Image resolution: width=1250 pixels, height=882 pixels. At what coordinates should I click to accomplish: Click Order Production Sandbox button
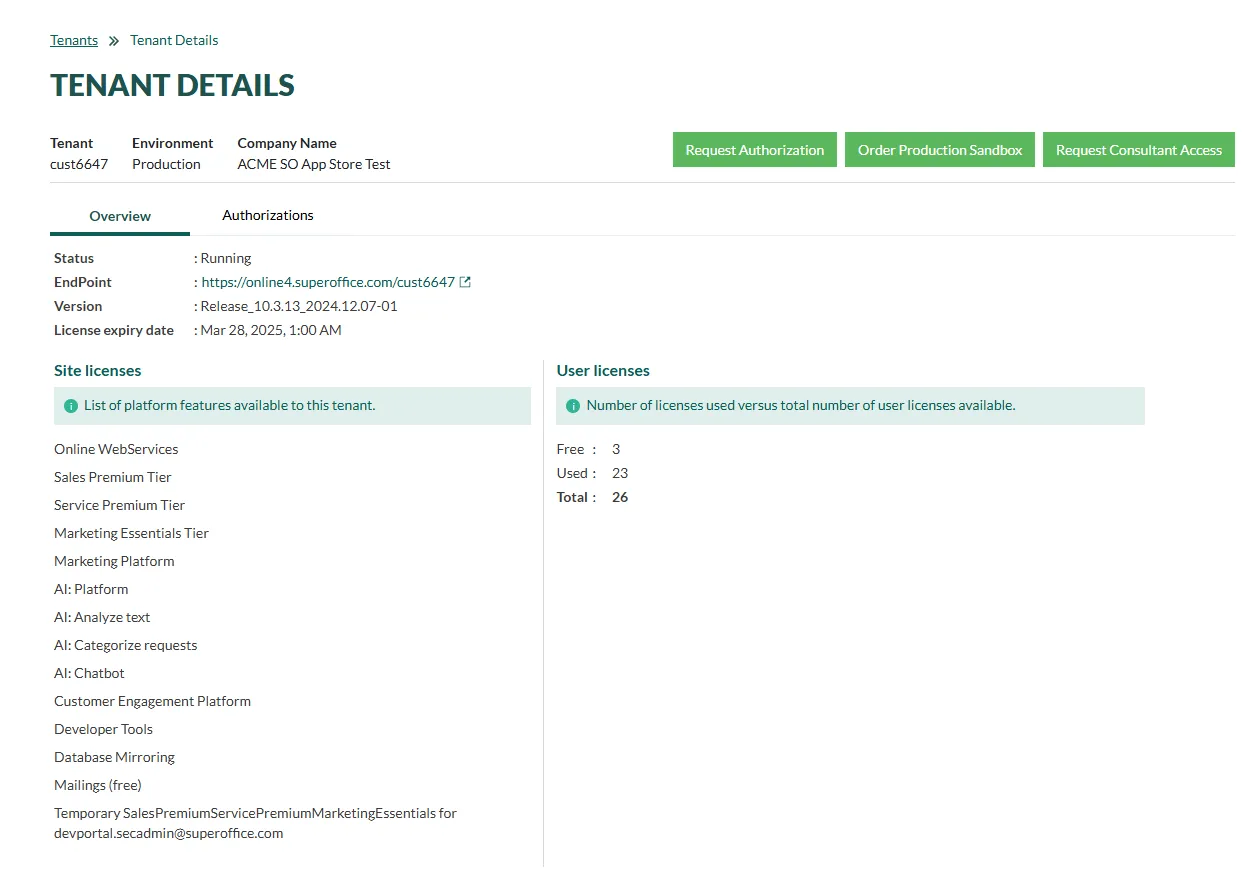click(939, 150)
